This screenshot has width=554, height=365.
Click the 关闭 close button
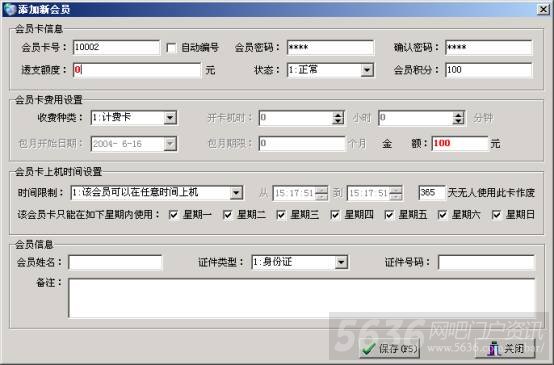[505, 349]
